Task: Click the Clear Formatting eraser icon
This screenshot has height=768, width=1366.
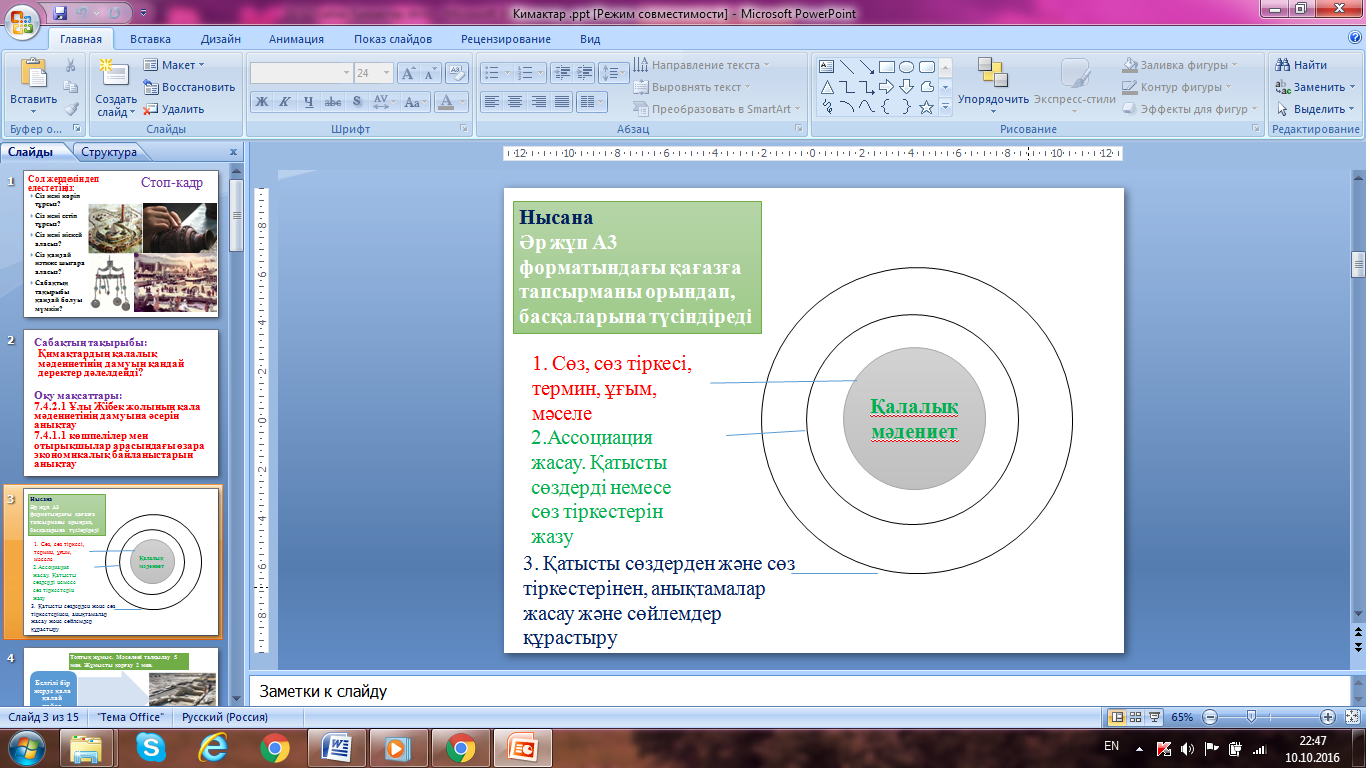Action: (x=457, y=73)
